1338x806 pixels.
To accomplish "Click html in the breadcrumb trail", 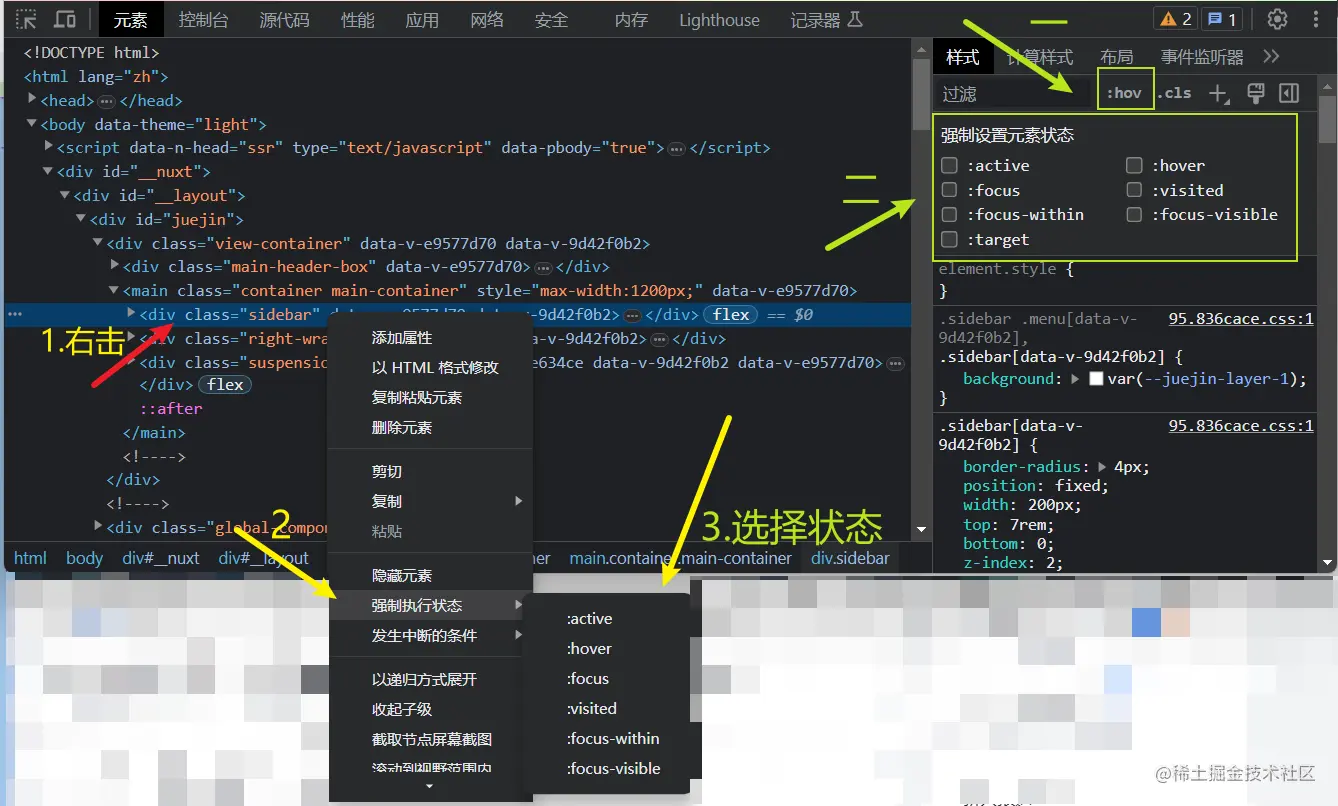I will tap(30, 558).
